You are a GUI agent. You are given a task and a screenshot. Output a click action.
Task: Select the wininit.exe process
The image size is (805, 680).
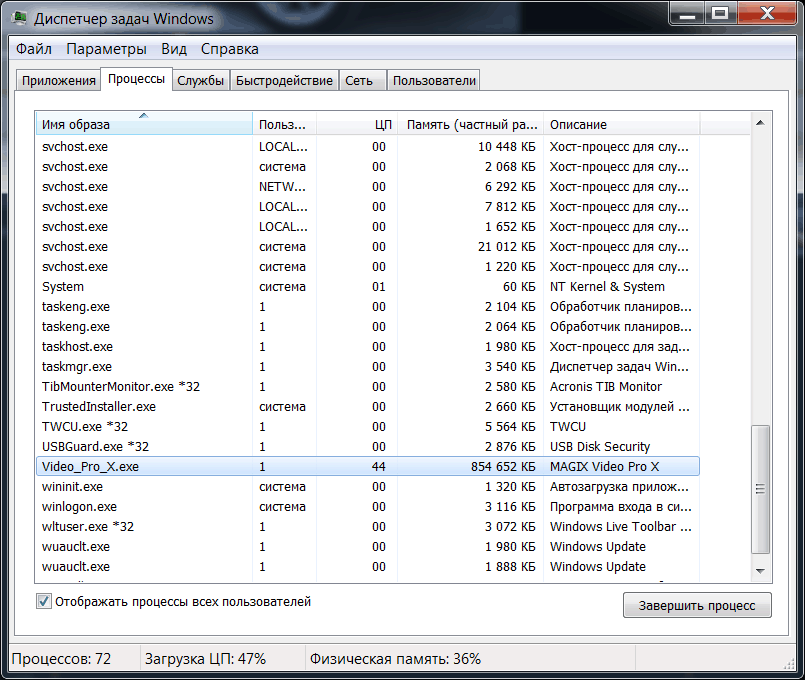(368, 487)
